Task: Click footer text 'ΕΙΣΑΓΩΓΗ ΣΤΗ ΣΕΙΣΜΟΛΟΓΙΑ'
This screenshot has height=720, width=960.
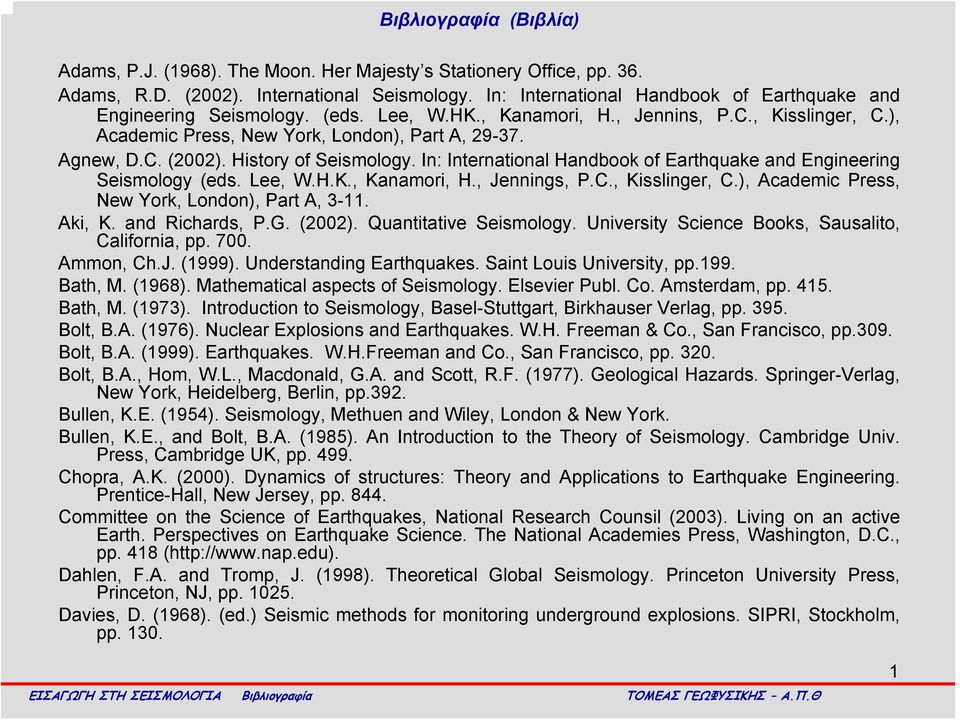Action: pos(125,696)
